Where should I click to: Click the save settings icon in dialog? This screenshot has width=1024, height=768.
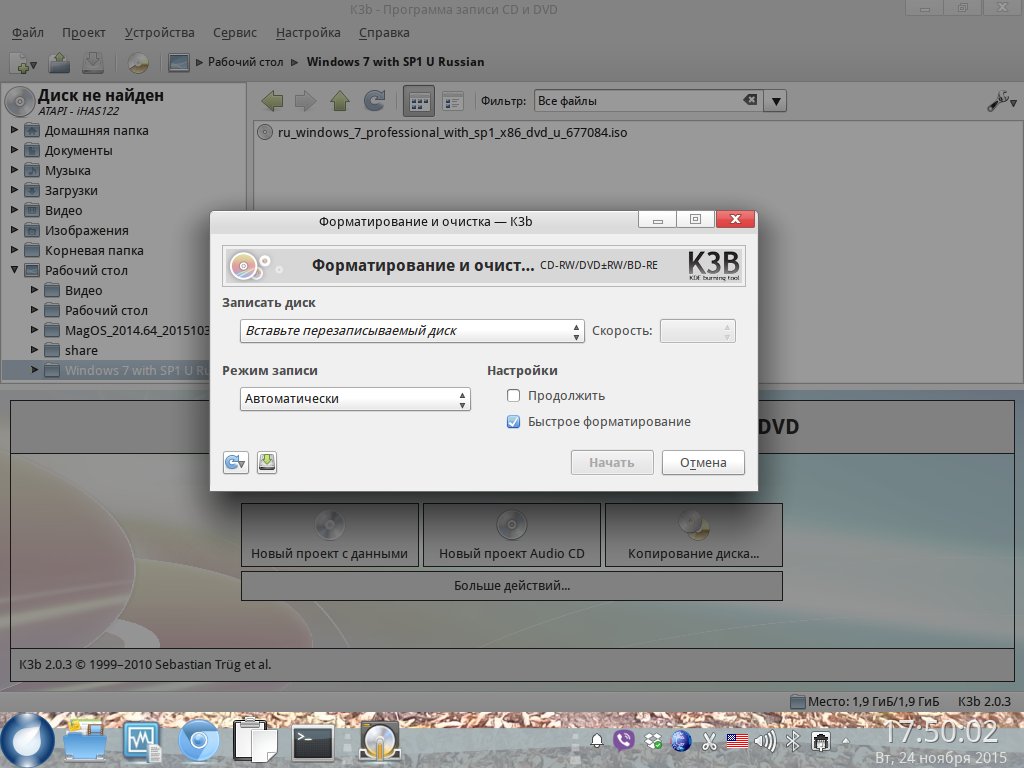click(x=266, y=462)
